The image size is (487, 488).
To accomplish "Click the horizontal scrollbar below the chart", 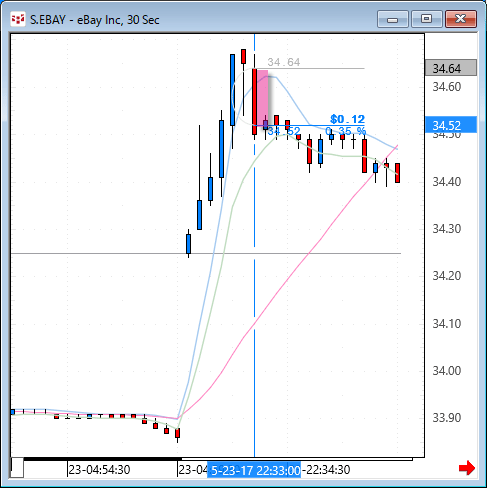I will [218, 459].
